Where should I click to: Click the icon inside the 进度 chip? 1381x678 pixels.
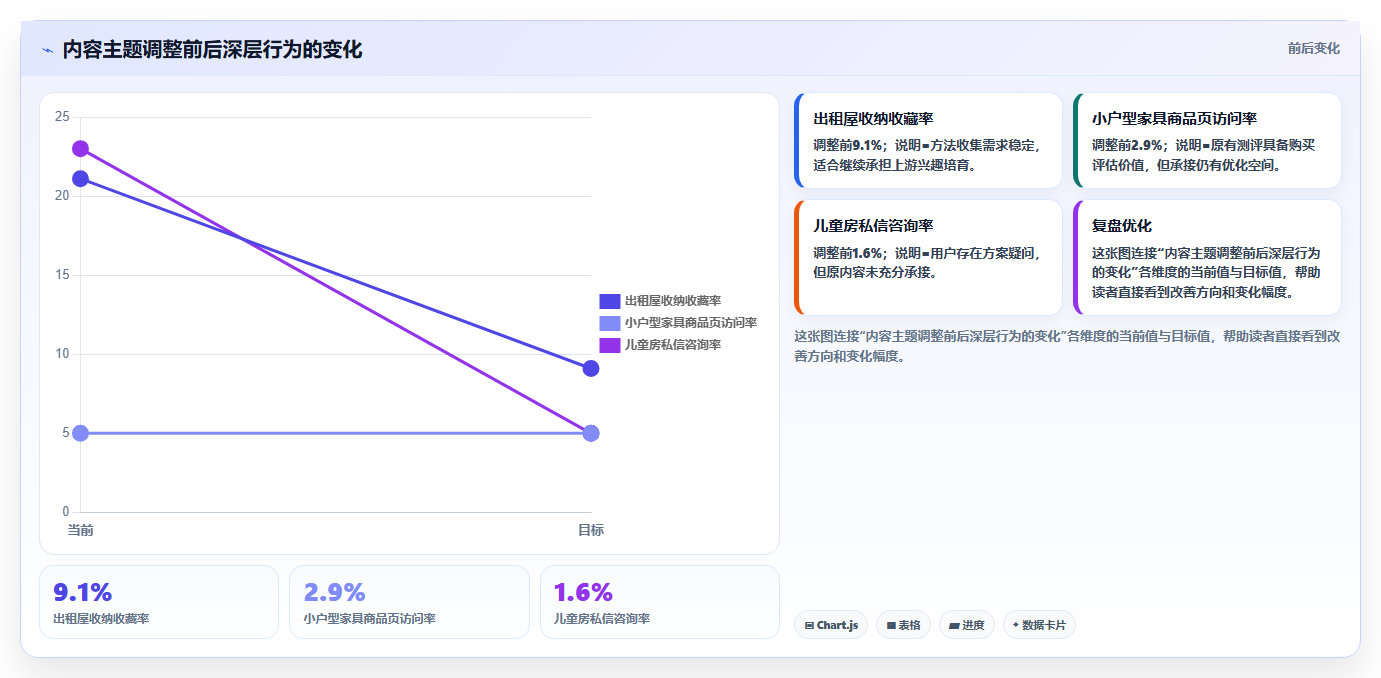954,626
